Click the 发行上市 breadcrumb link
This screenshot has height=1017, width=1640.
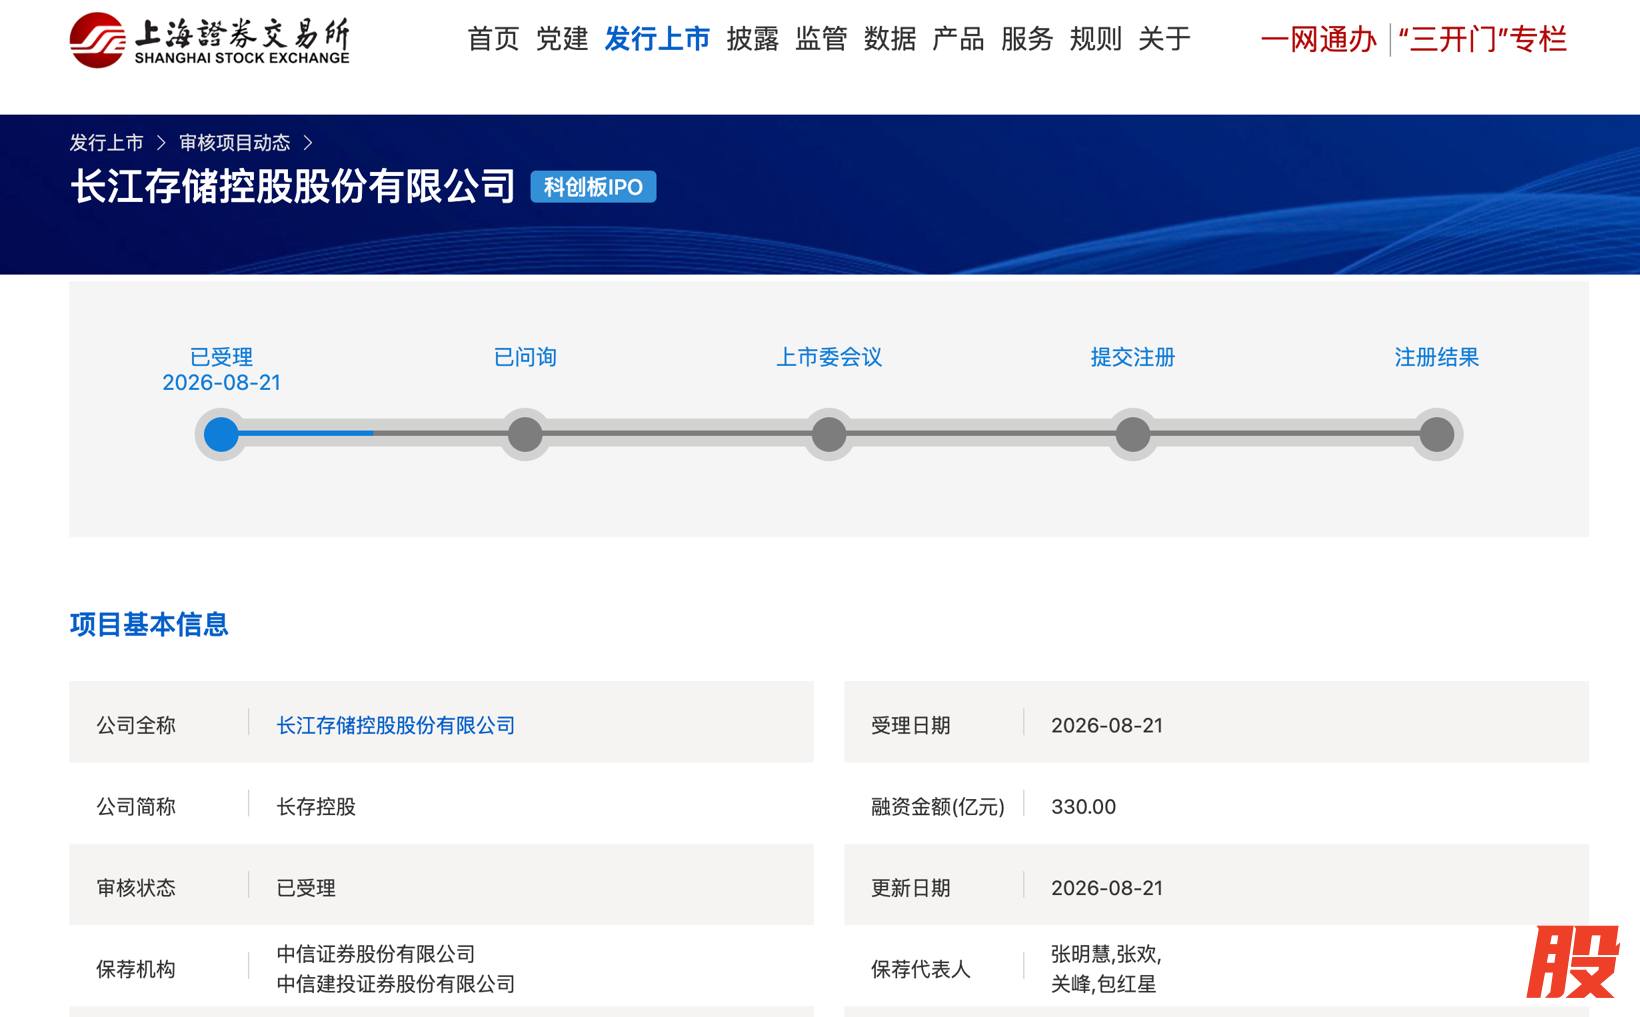(x=106, y=143)
